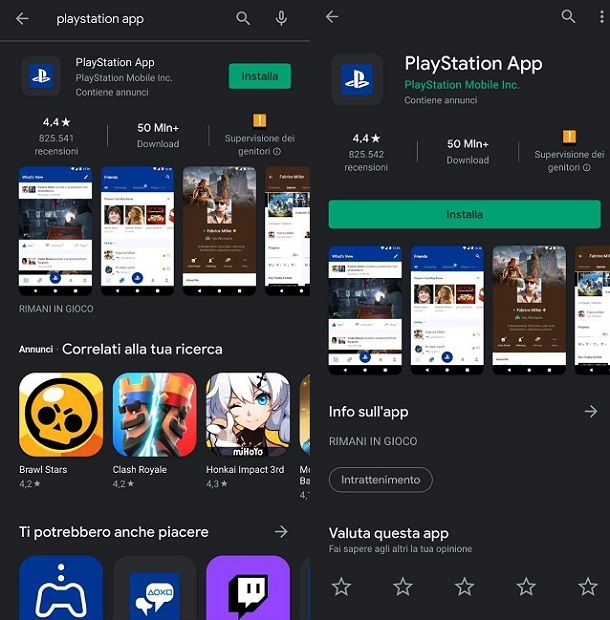610x620 pixels.
Task: Tap the info icon next to 'genitori' on the details page
Action: coord(587,168)
